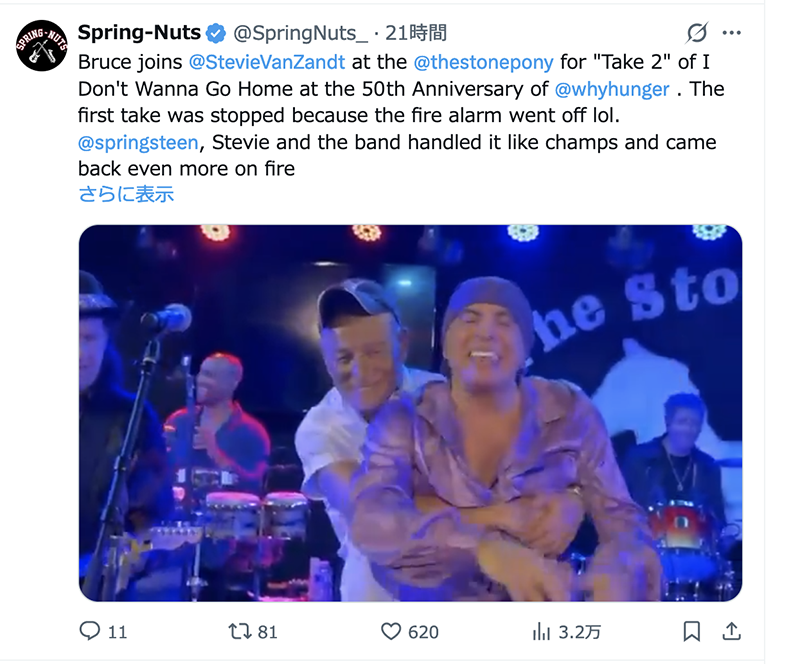
Task: Share the tweet with the upload arrow icon
Action: tap(731, 631)
